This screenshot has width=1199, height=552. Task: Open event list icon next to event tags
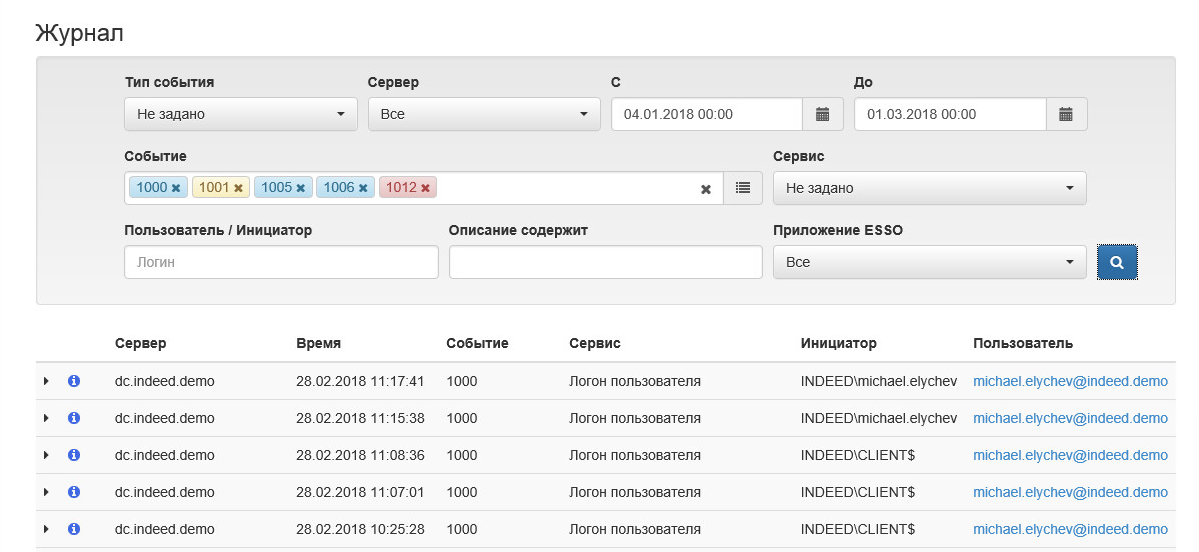(743, 188)
